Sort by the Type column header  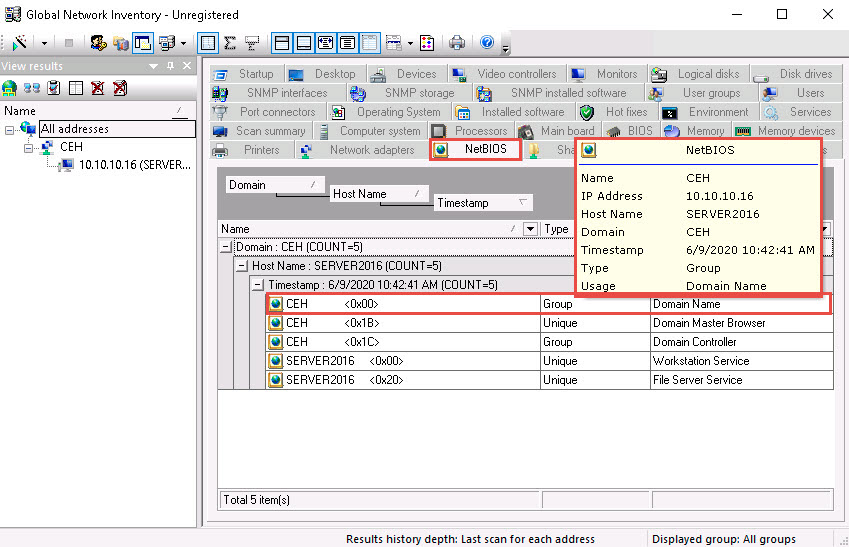(557, 229)
